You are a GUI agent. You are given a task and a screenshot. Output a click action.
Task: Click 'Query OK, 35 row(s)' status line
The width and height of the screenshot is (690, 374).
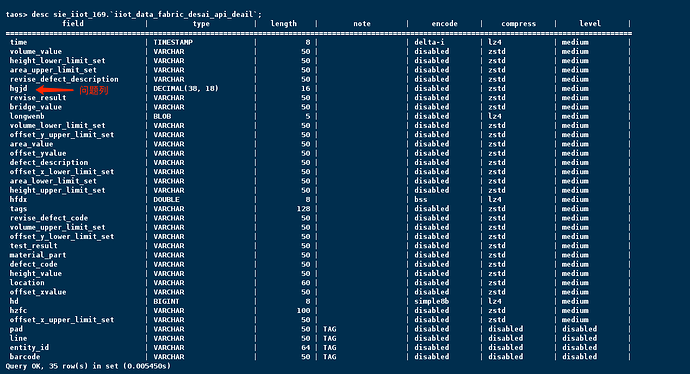pos(88,366)
